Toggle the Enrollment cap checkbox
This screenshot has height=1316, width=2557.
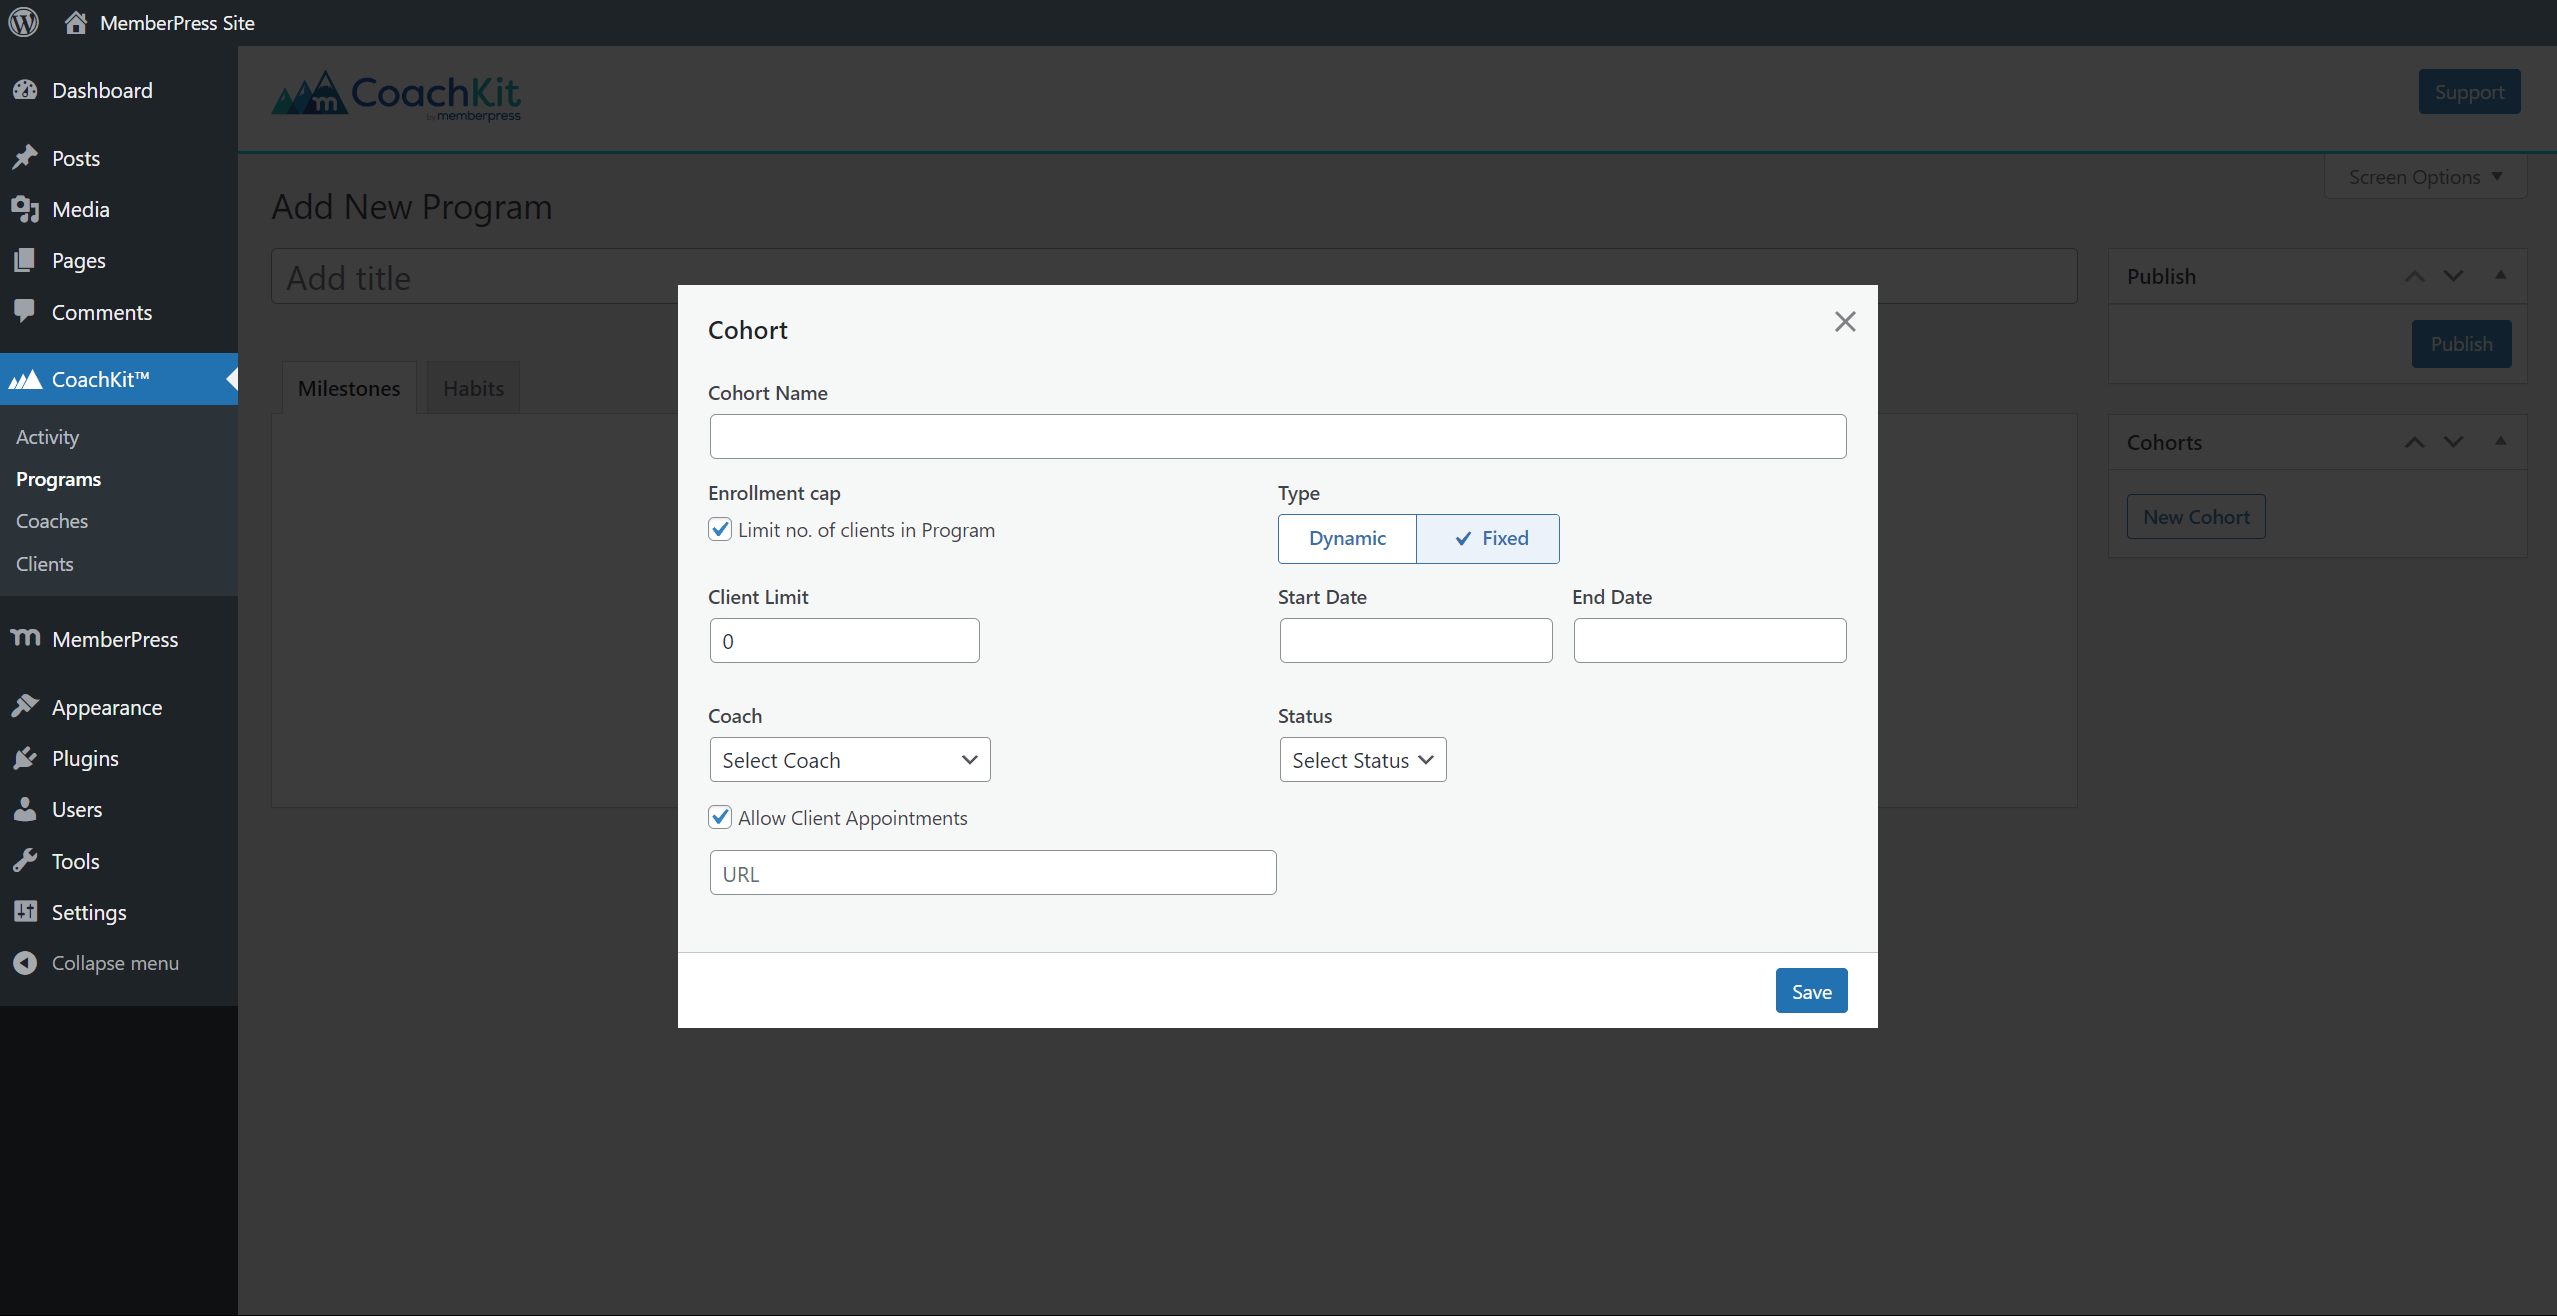point(720,529)
